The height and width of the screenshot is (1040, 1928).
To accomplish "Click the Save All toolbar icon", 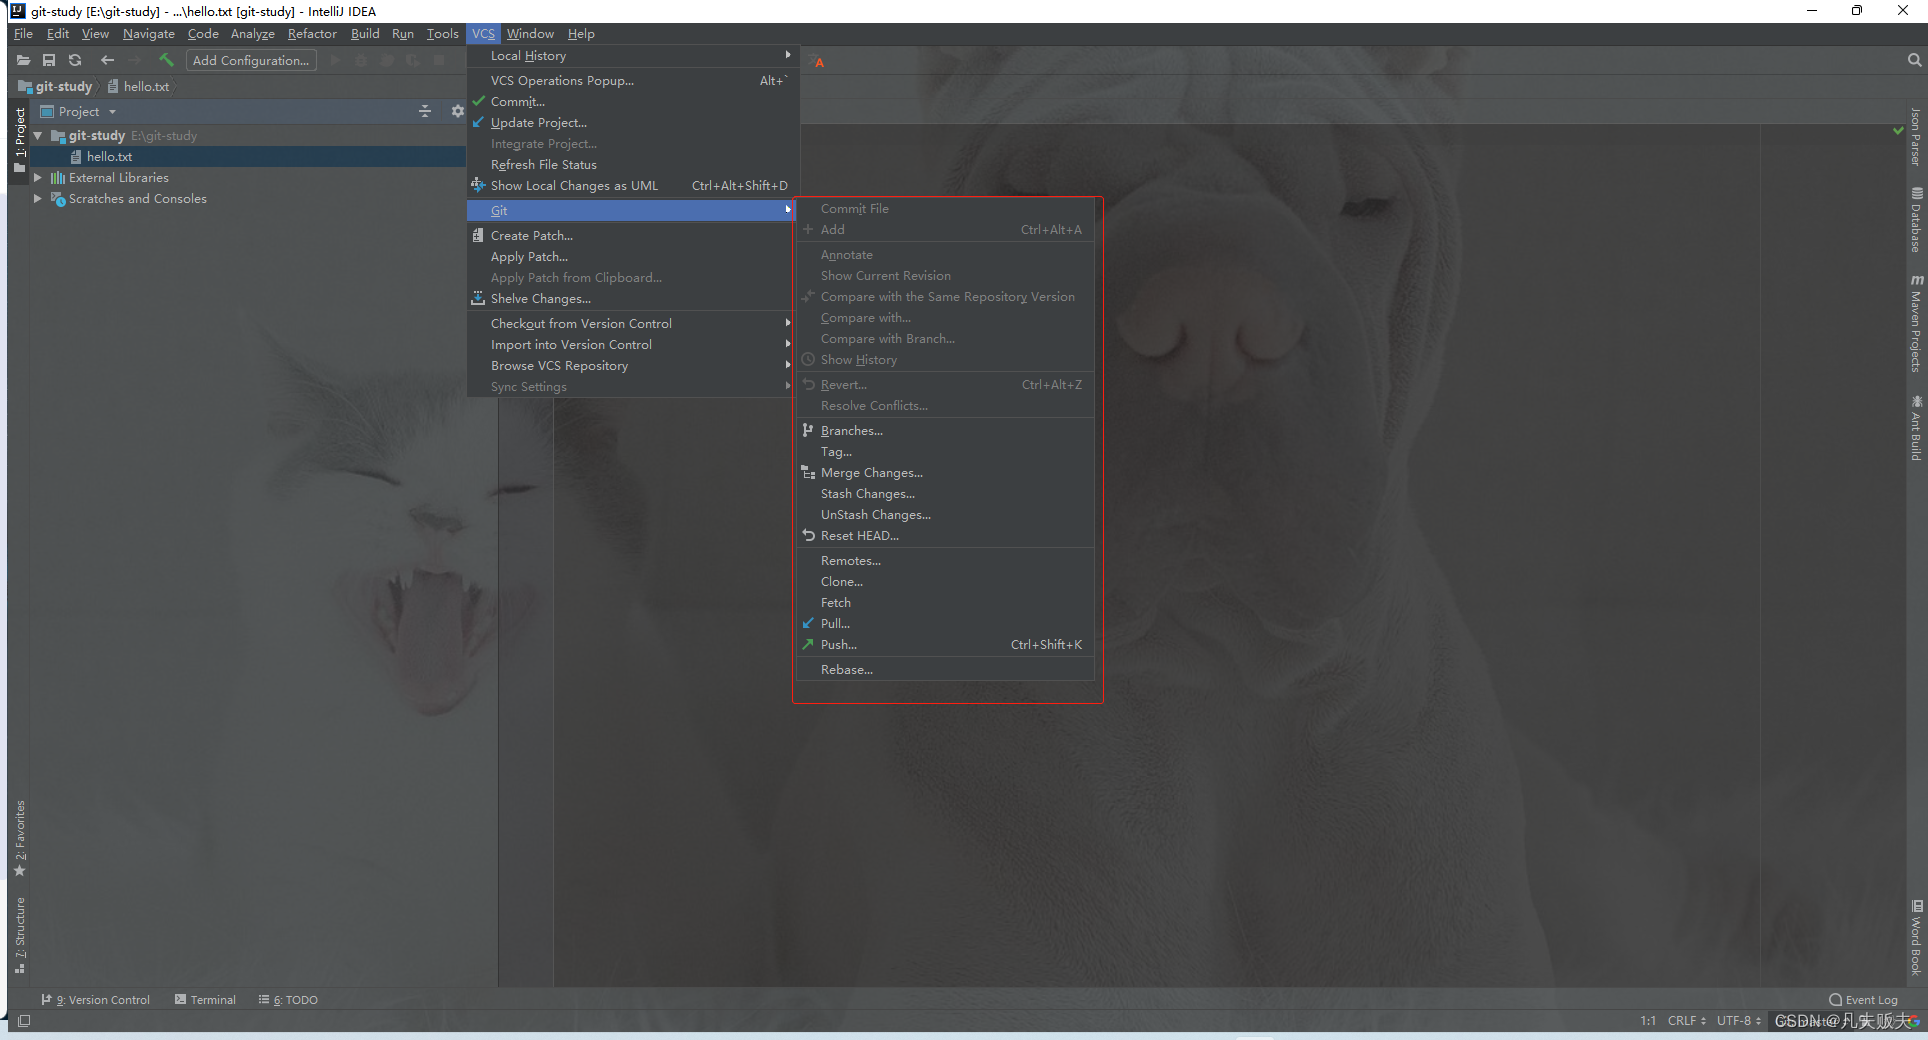I will tap(48, 60).
